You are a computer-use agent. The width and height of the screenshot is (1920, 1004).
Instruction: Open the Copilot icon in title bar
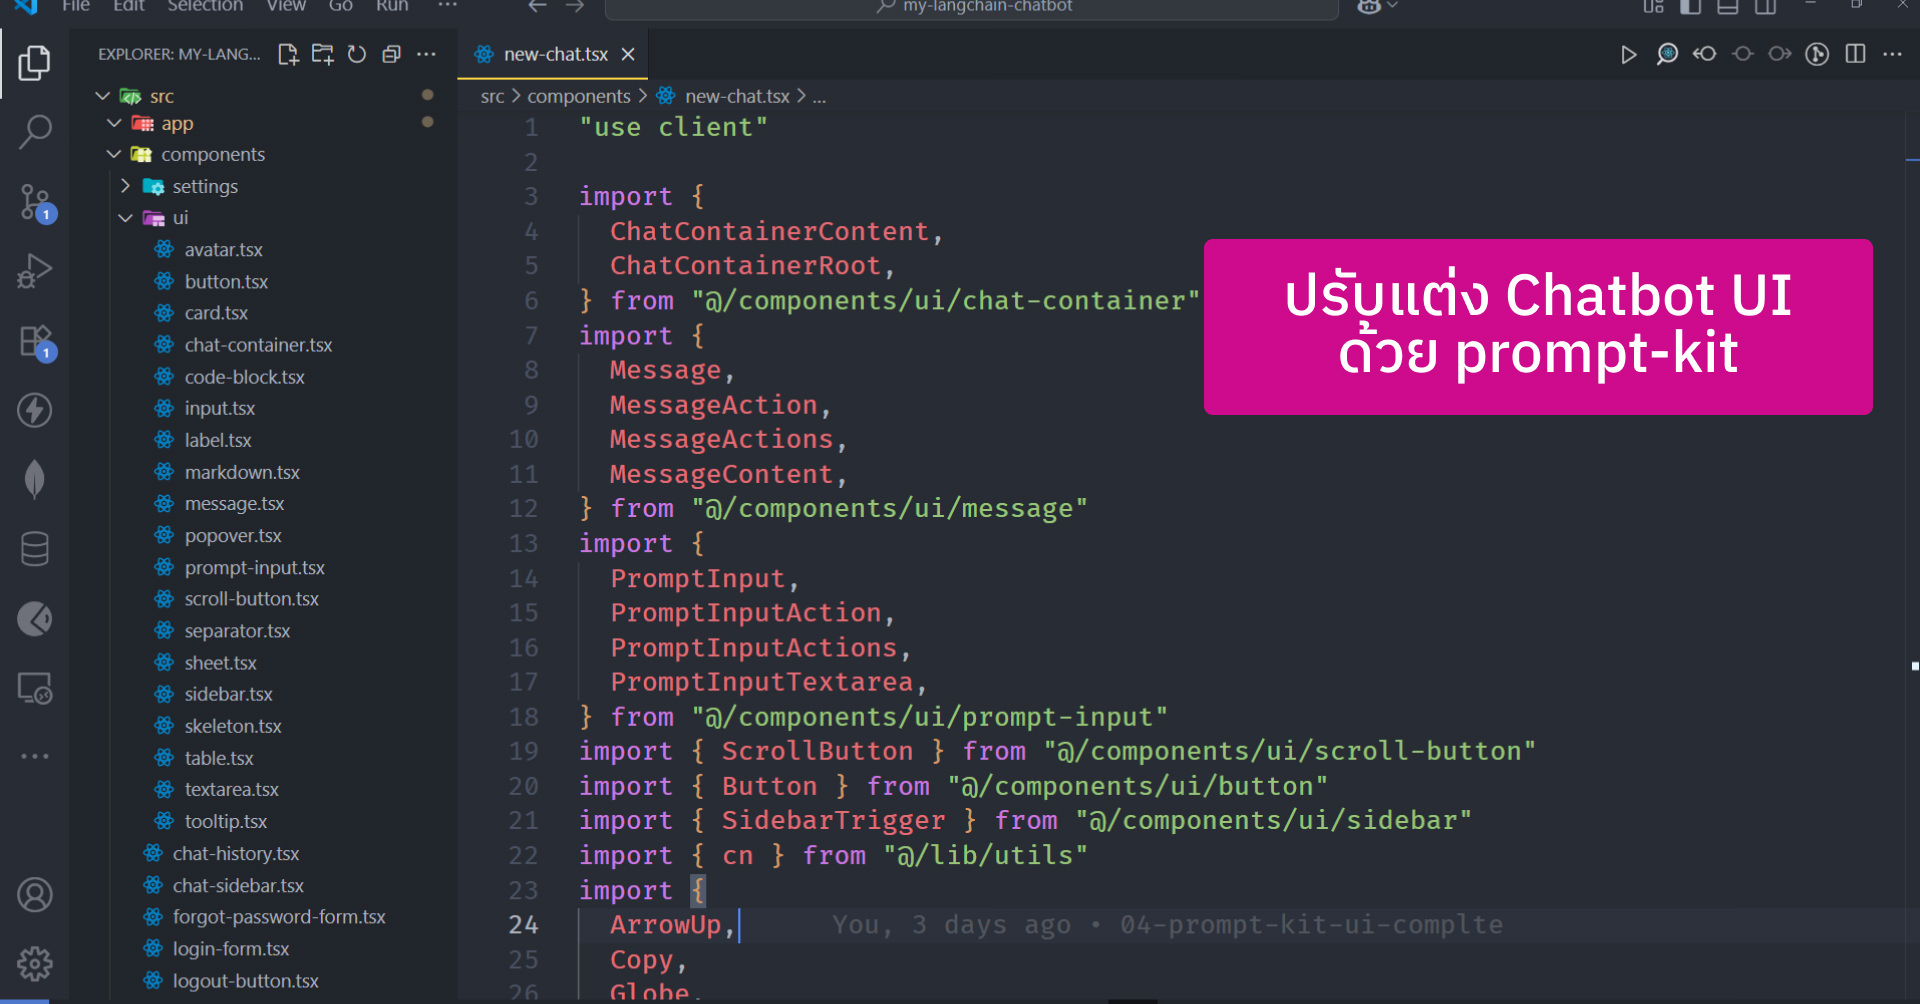click(1369, 6)
